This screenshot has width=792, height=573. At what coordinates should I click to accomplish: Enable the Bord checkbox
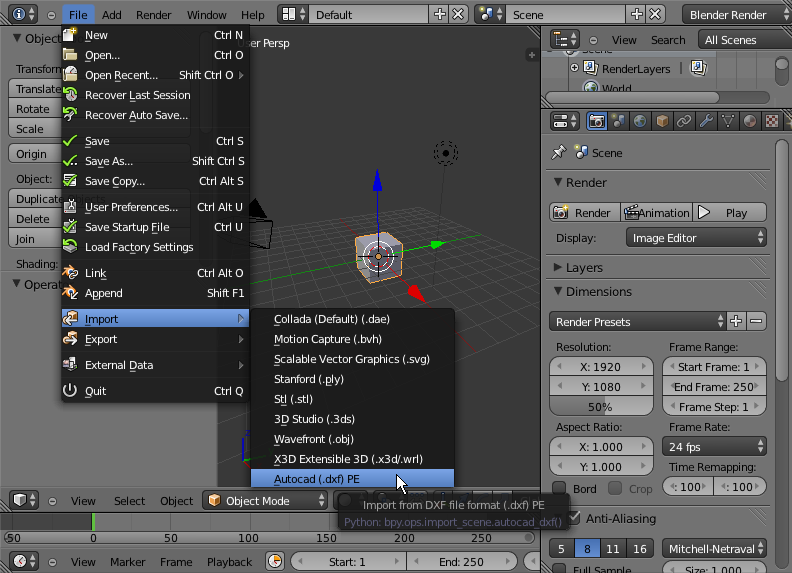pos(559,488)
